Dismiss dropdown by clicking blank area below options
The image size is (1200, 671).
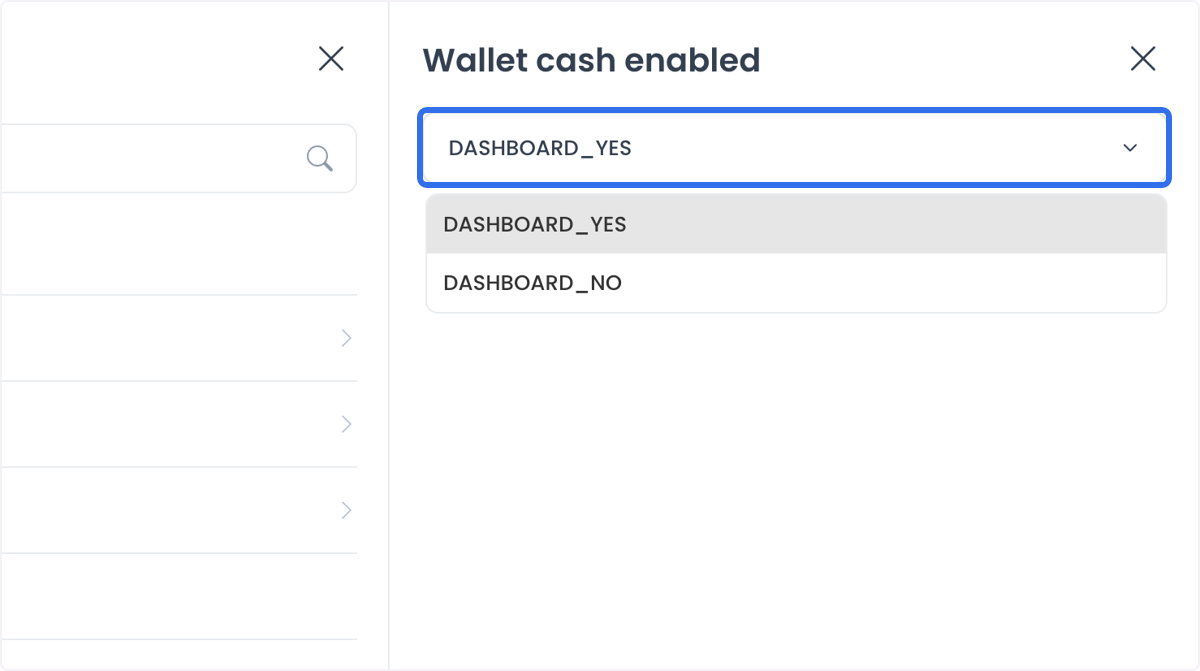click(x=796, y=480)
